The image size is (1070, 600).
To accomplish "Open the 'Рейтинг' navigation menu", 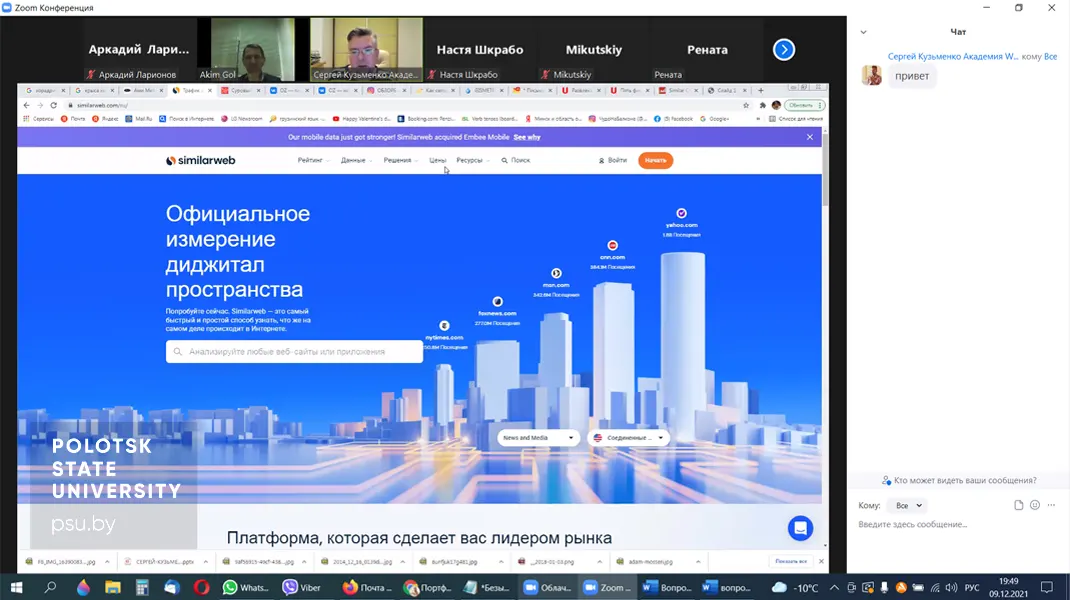I will point(313,160).
